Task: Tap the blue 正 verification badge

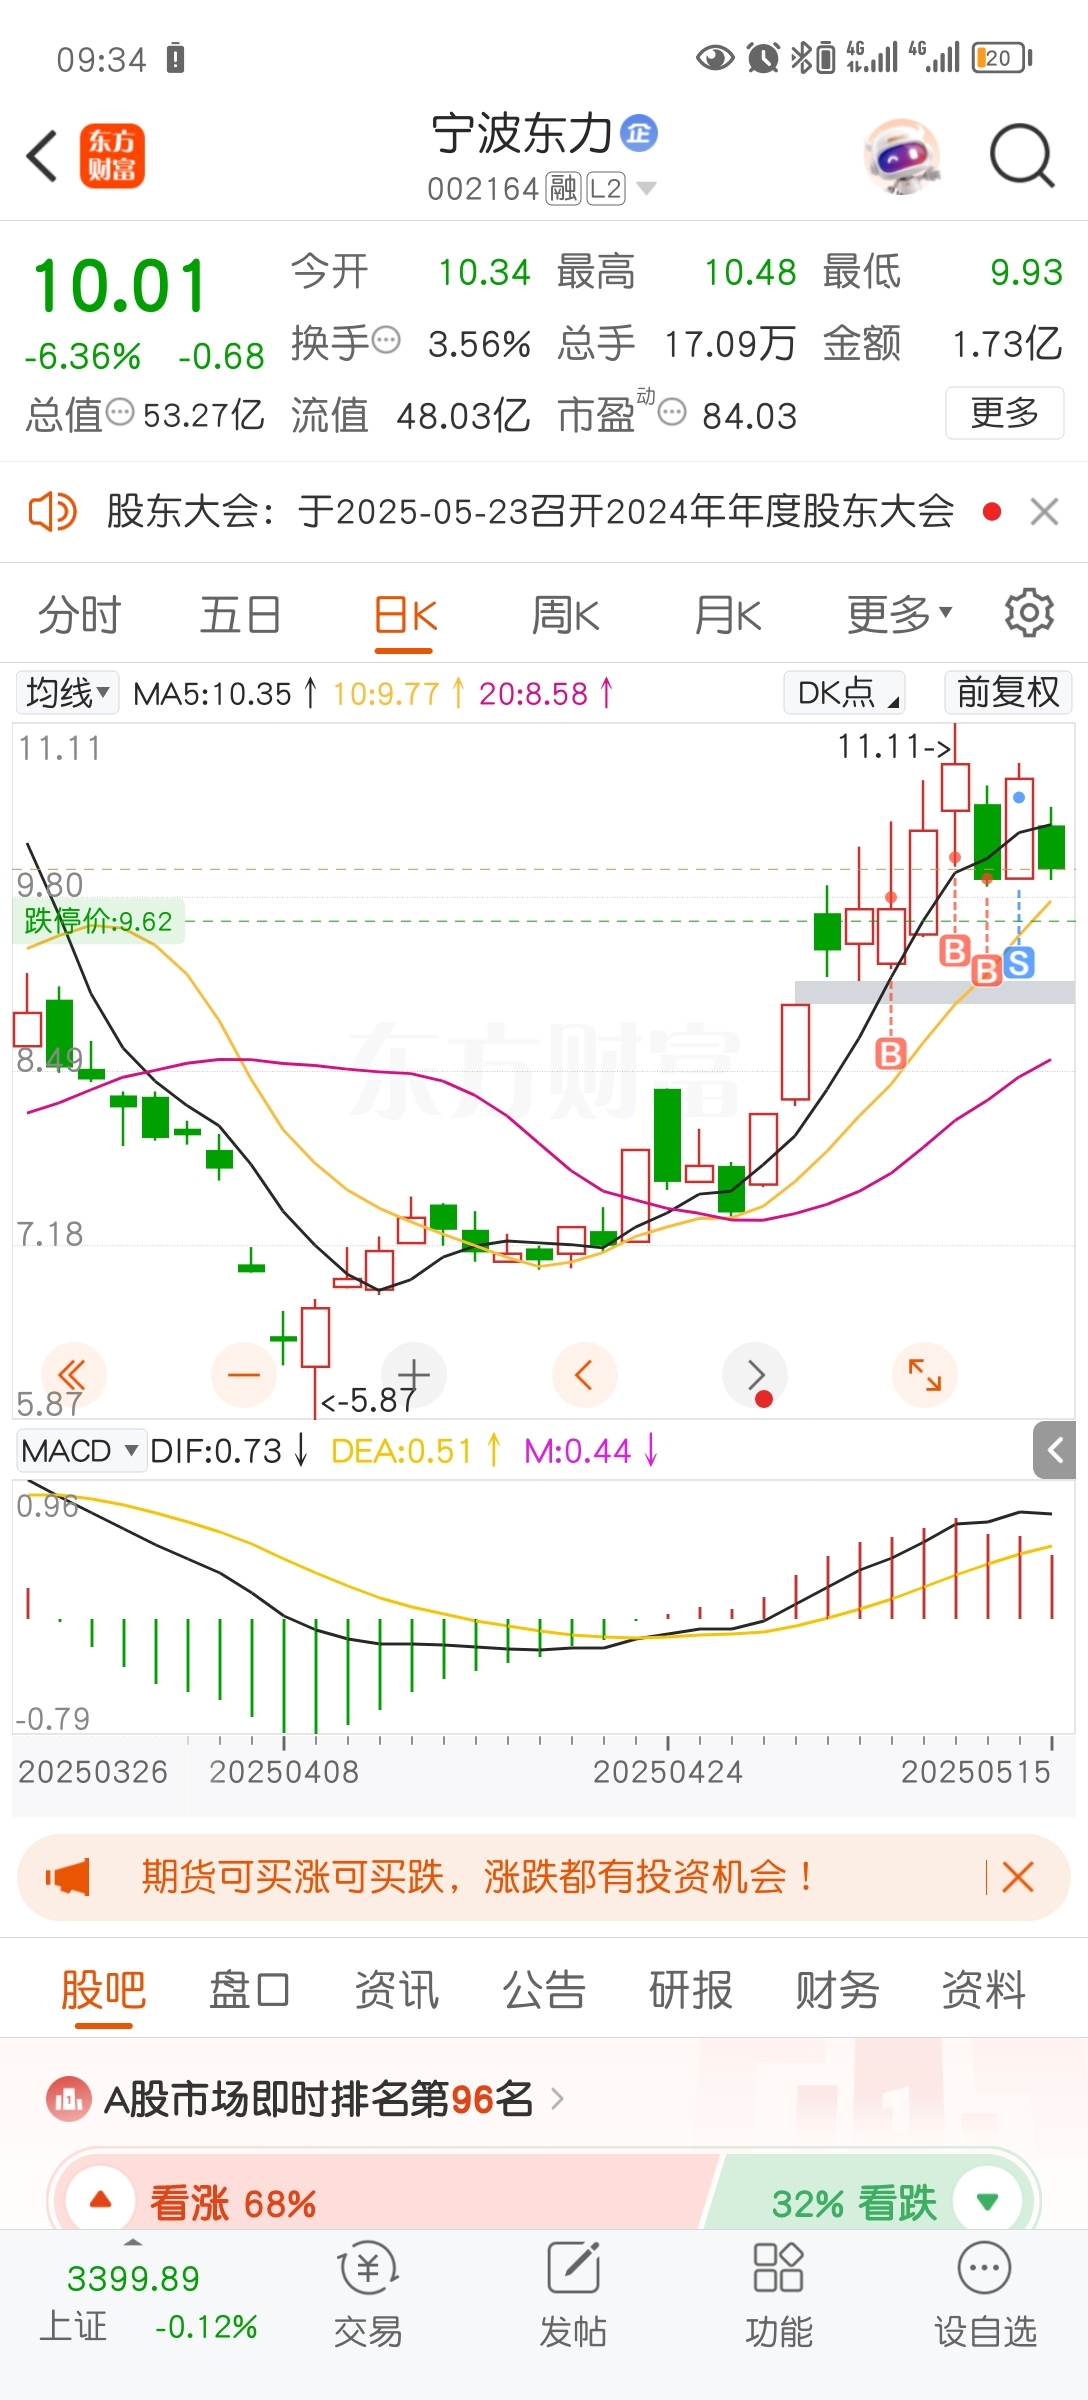Action: tap(639, 133)
